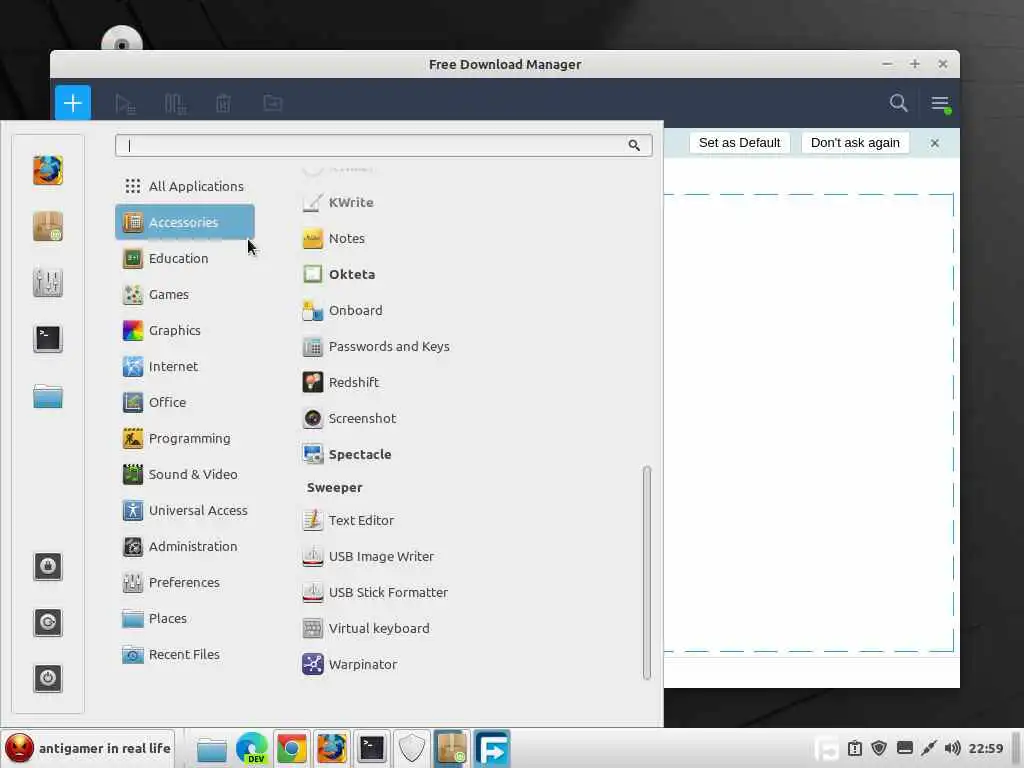Dismiss the default client notification bar

pos(935,143)
